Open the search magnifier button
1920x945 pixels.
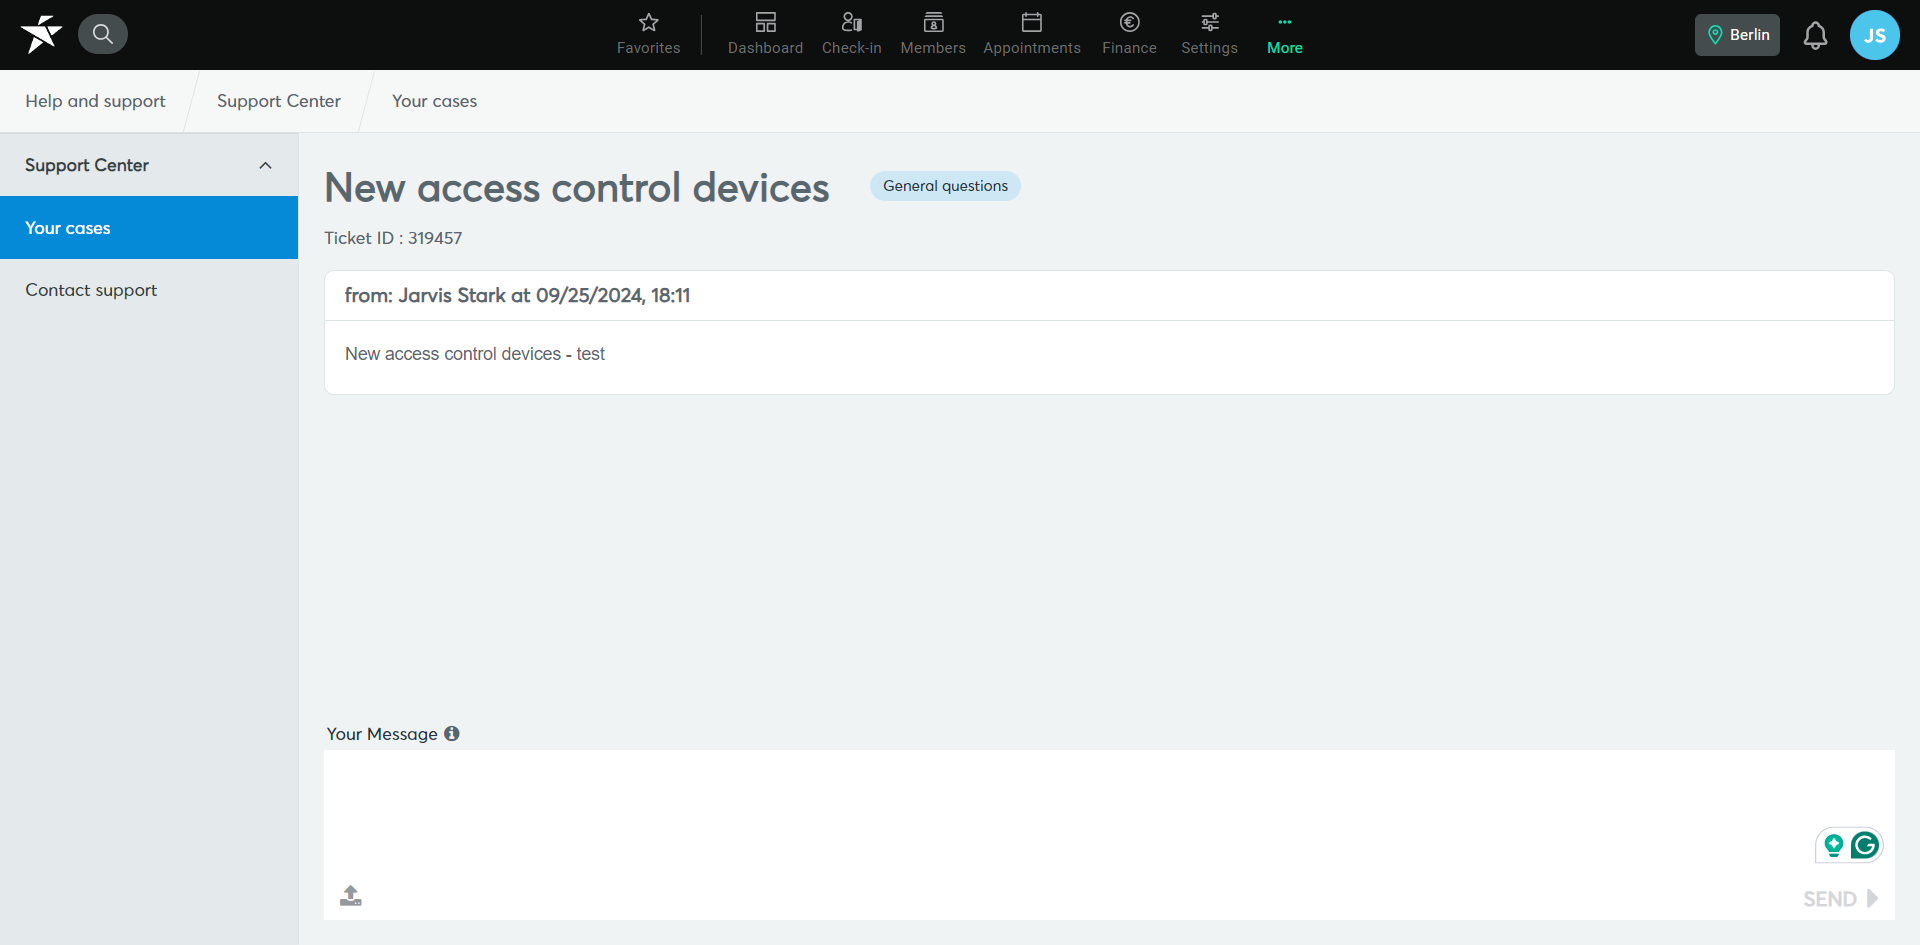pyautogui.click(x=103, y=34)
